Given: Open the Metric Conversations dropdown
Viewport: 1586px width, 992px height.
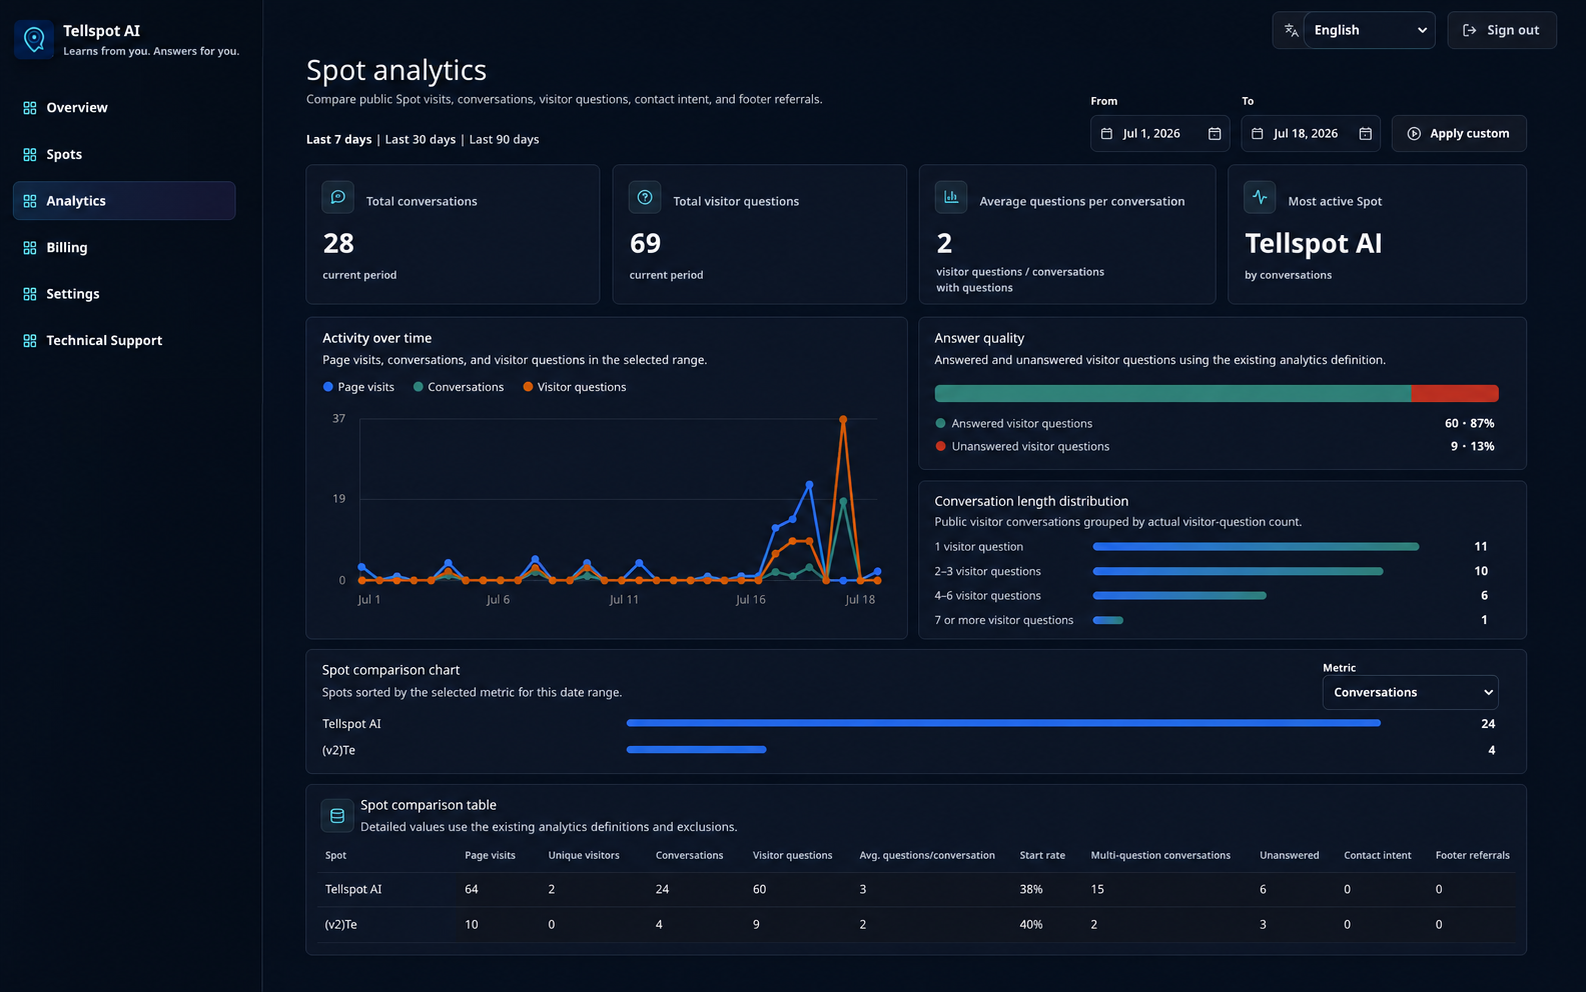Looking at the screenshot, I should 1410,692.
